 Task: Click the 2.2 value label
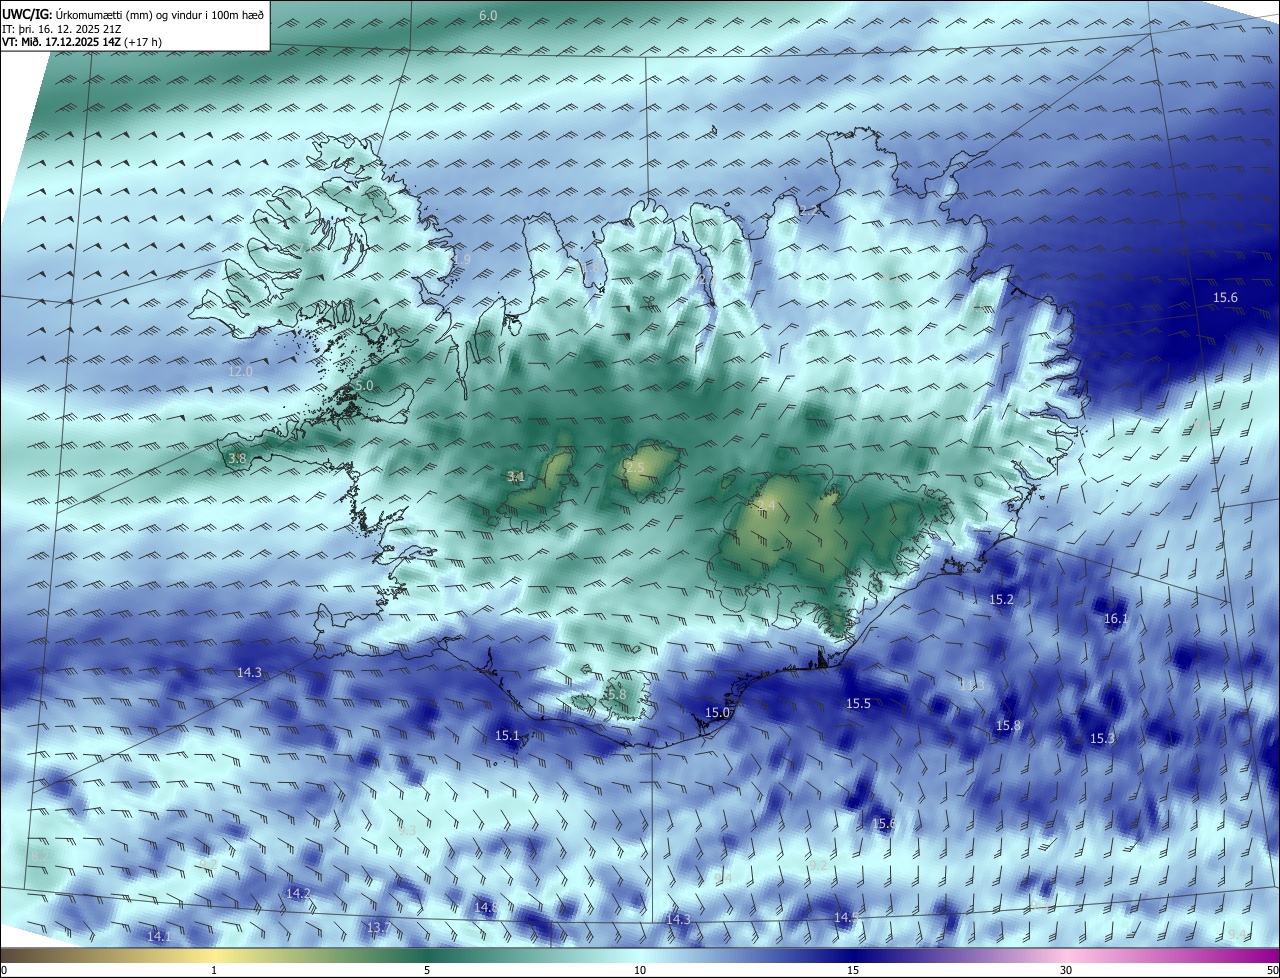coord(808,211)
